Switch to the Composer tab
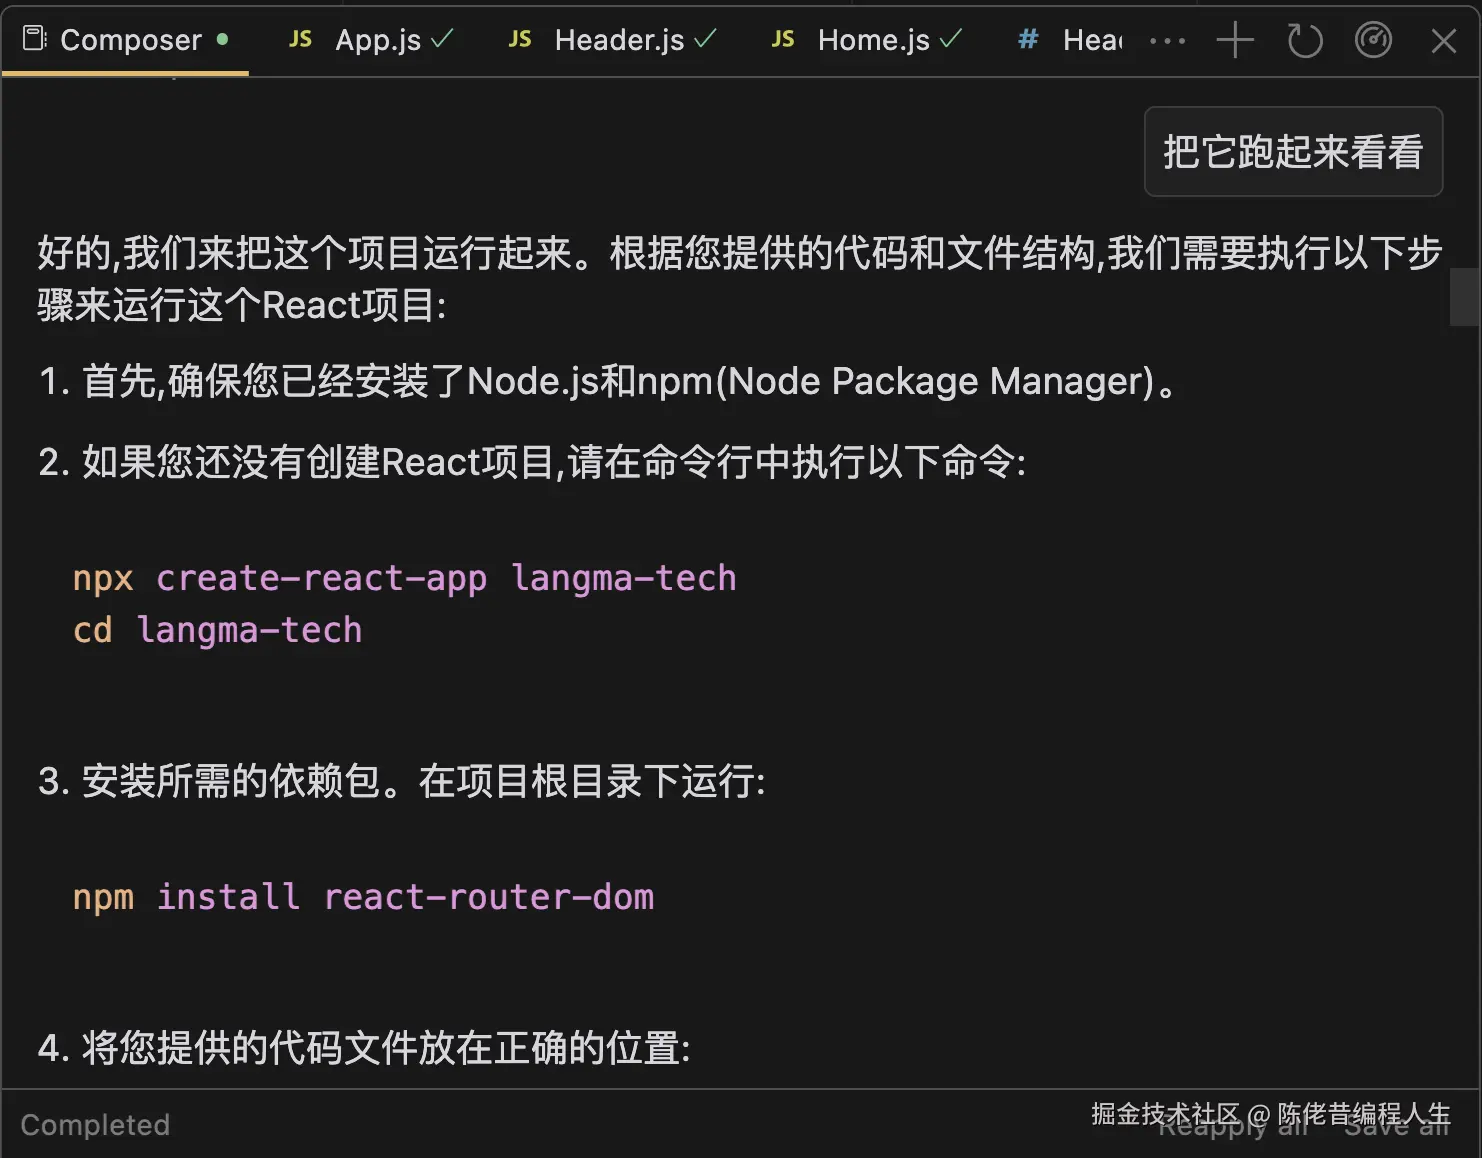This screenshot has height=1158, width=1482. 131,40
